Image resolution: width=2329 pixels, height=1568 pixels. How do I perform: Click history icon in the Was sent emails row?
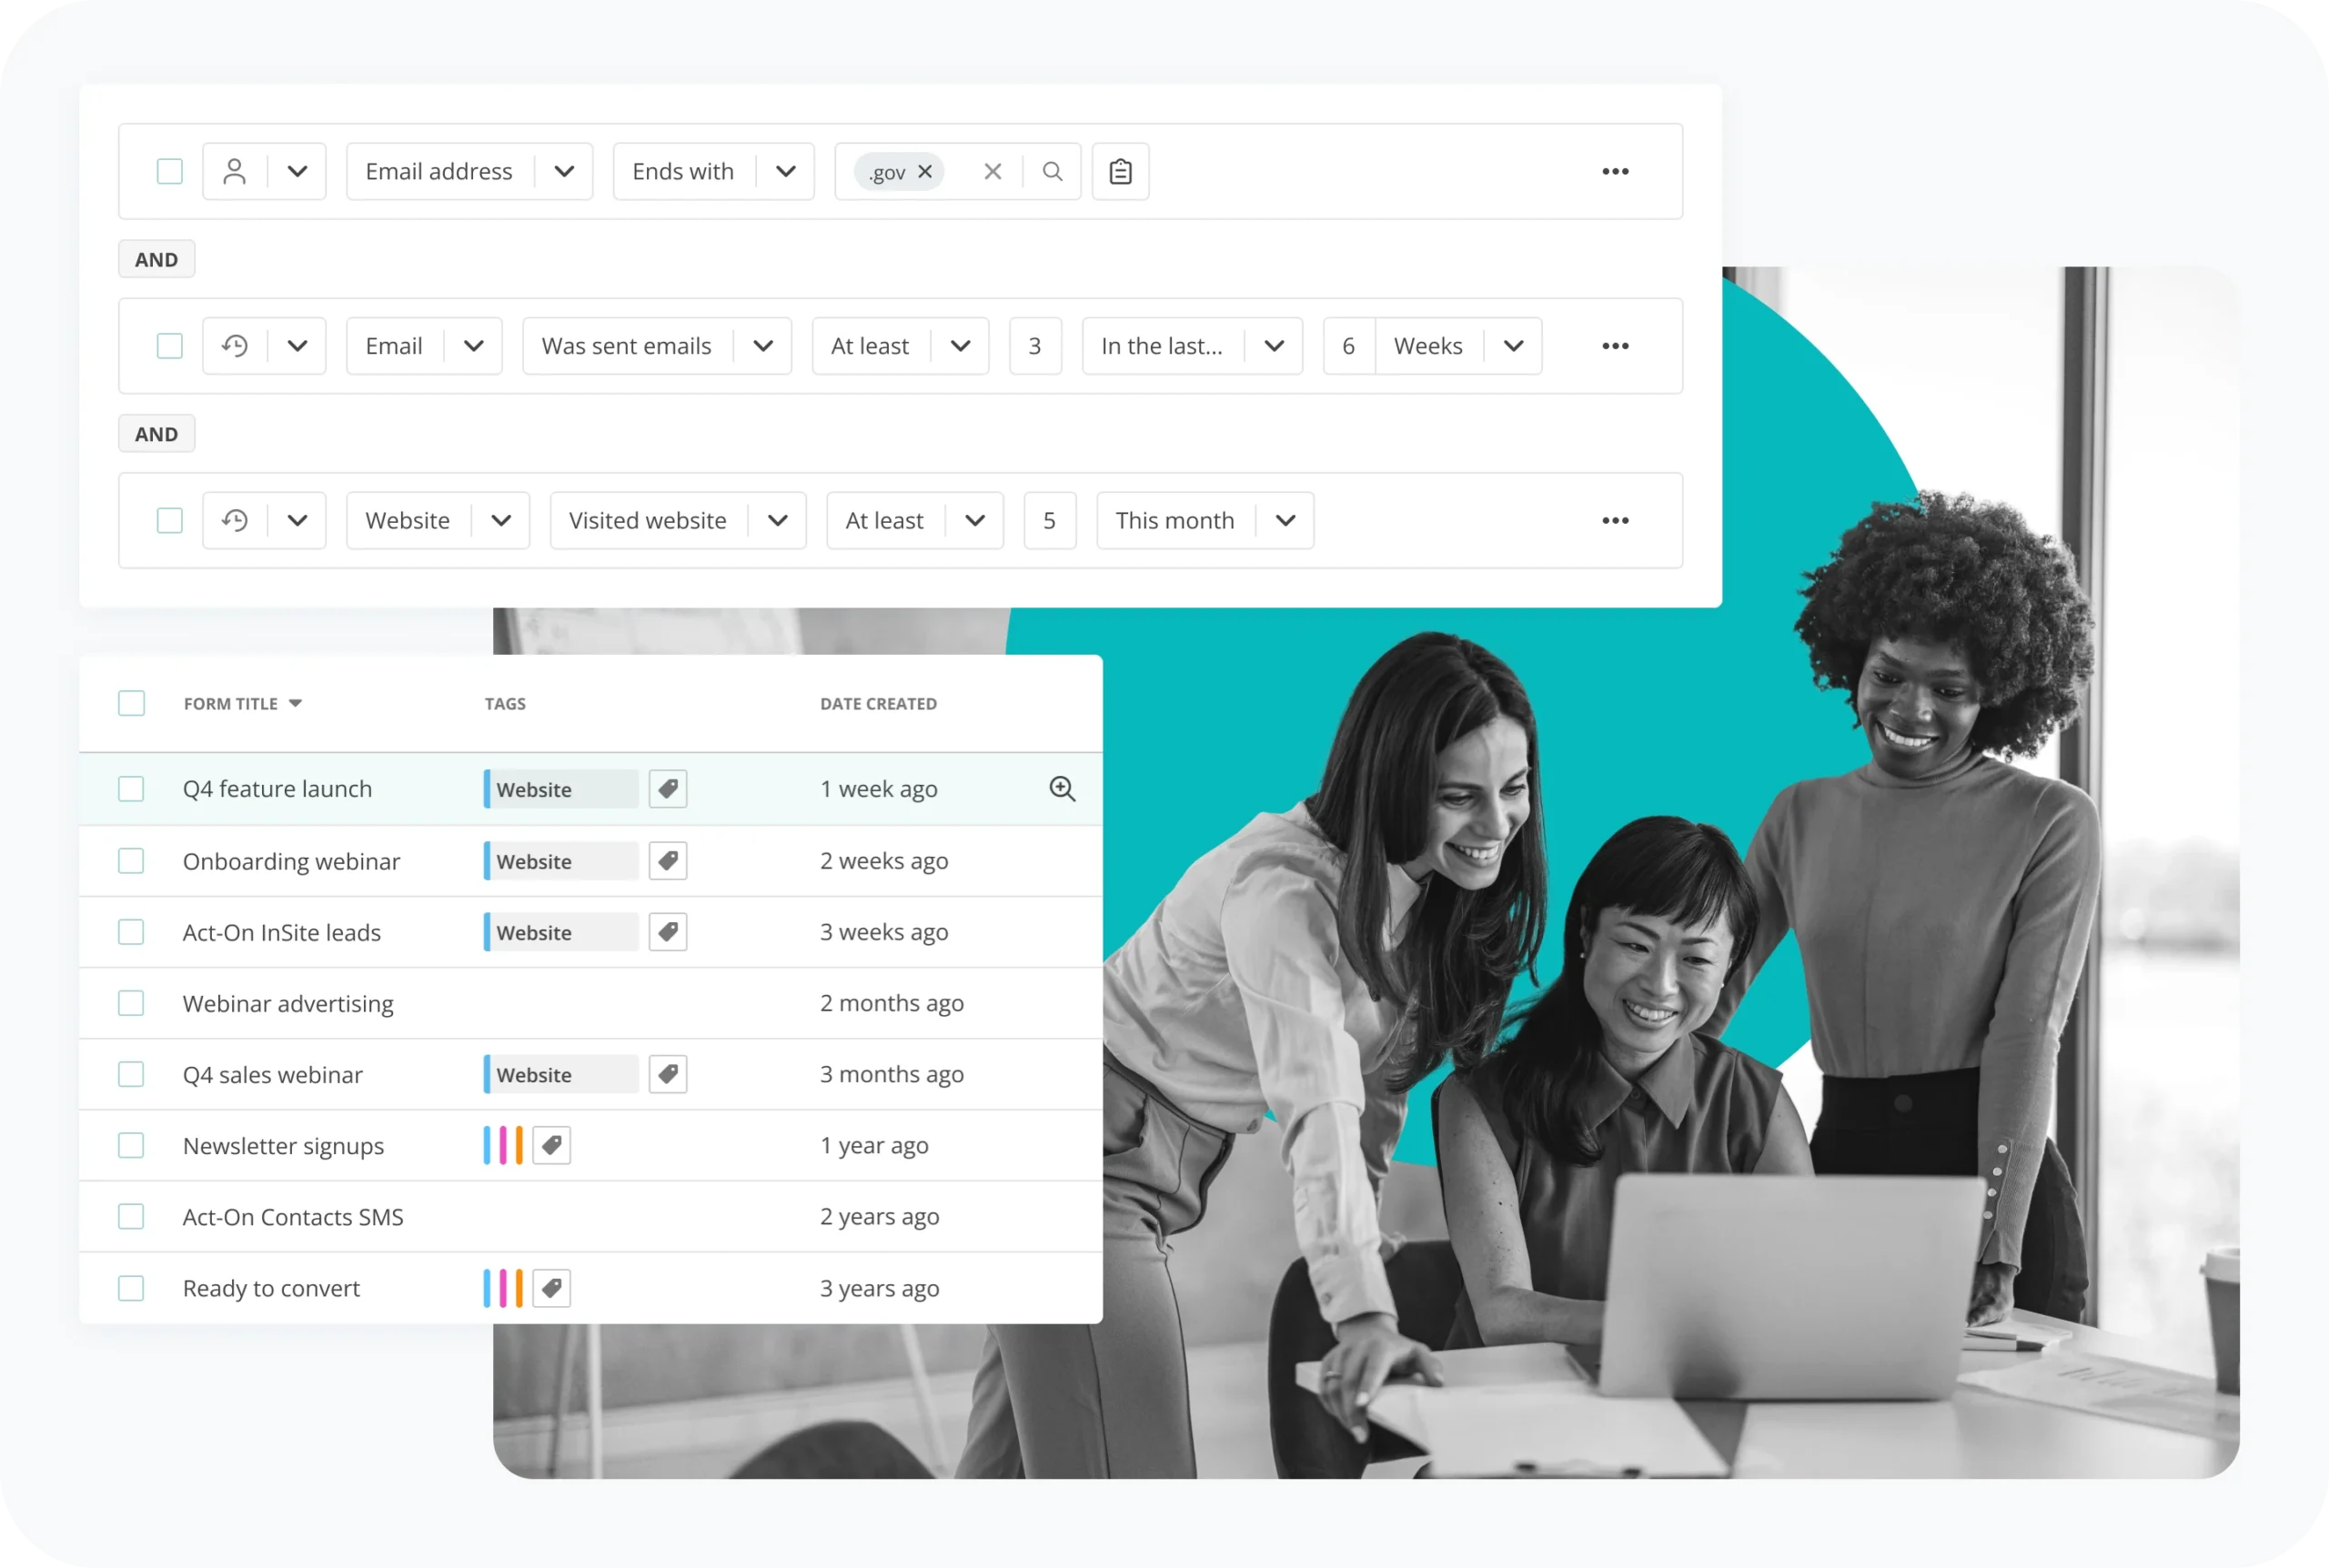(x=234, y=346)
